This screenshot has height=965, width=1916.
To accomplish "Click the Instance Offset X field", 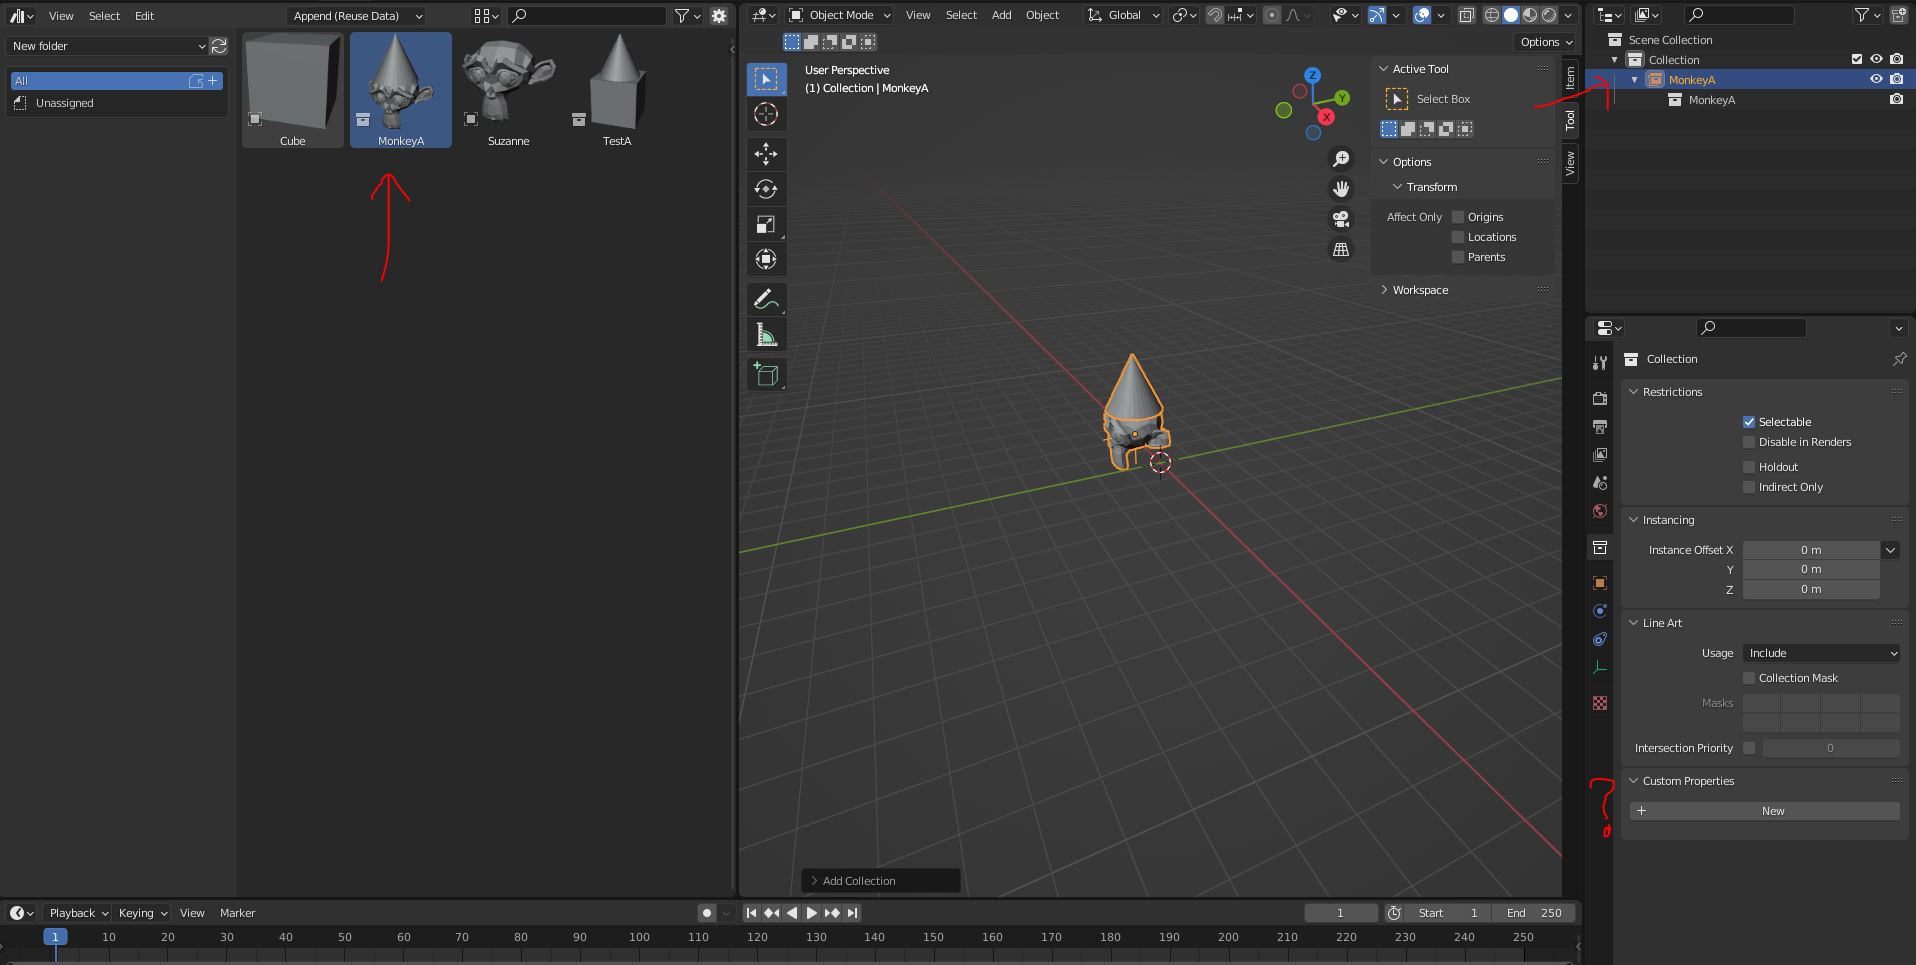I will coord(1810,550).
